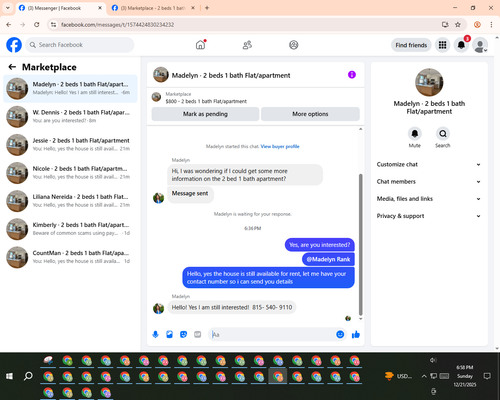The height and width of the screenshot is (400, 500).
Task: Open Chrome profile icon in toolbar
Action: click(x=477, y=24)
